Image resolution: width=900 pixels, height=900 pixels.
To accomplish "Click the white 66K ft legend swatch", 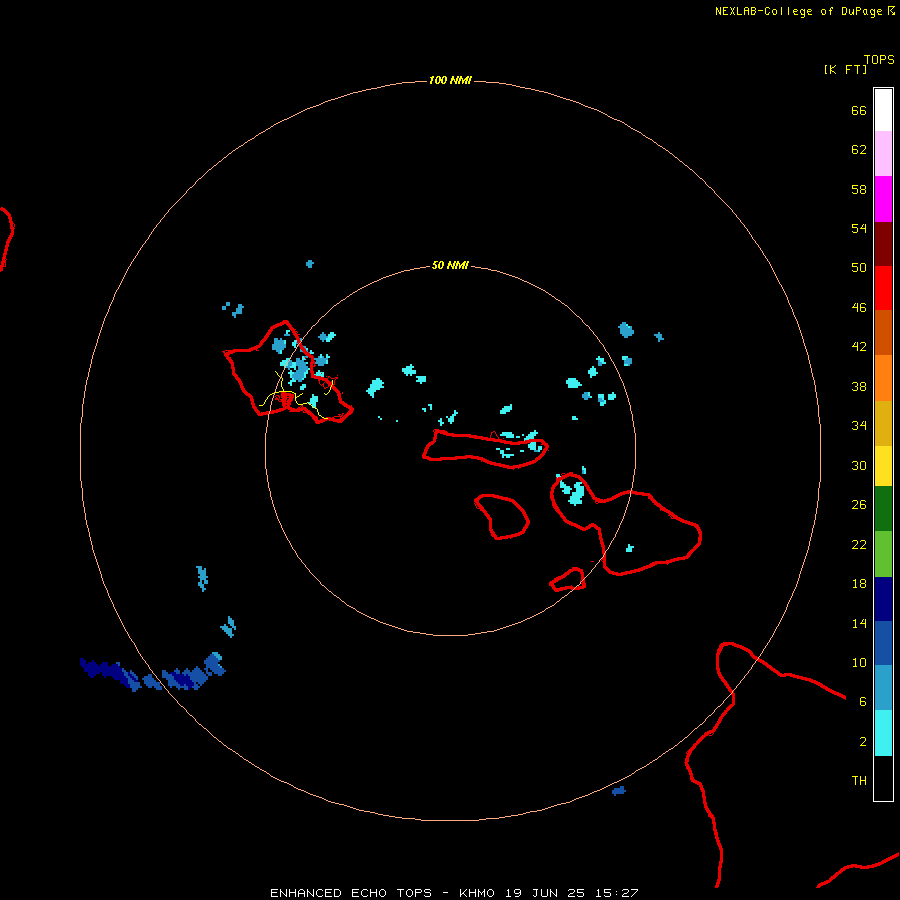I will tap(883, 110).
